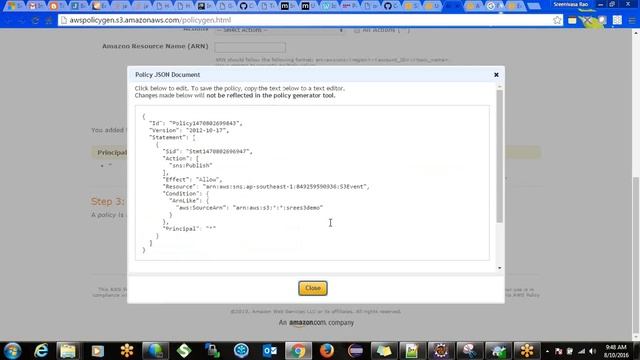Switch to the WordPress browser tab
Image resolution: width=640 pixels, height=360 pixels.
point(329,6)
